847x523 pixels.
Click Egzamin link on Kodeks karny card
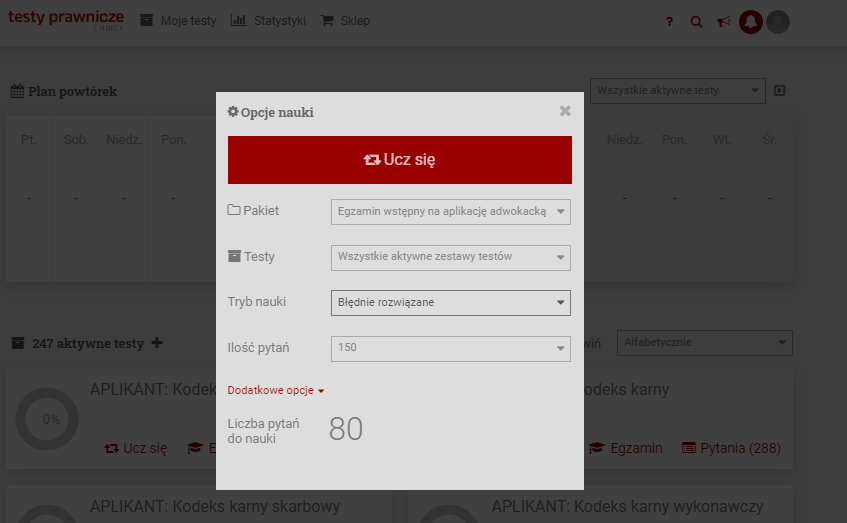tap(626, 448)
